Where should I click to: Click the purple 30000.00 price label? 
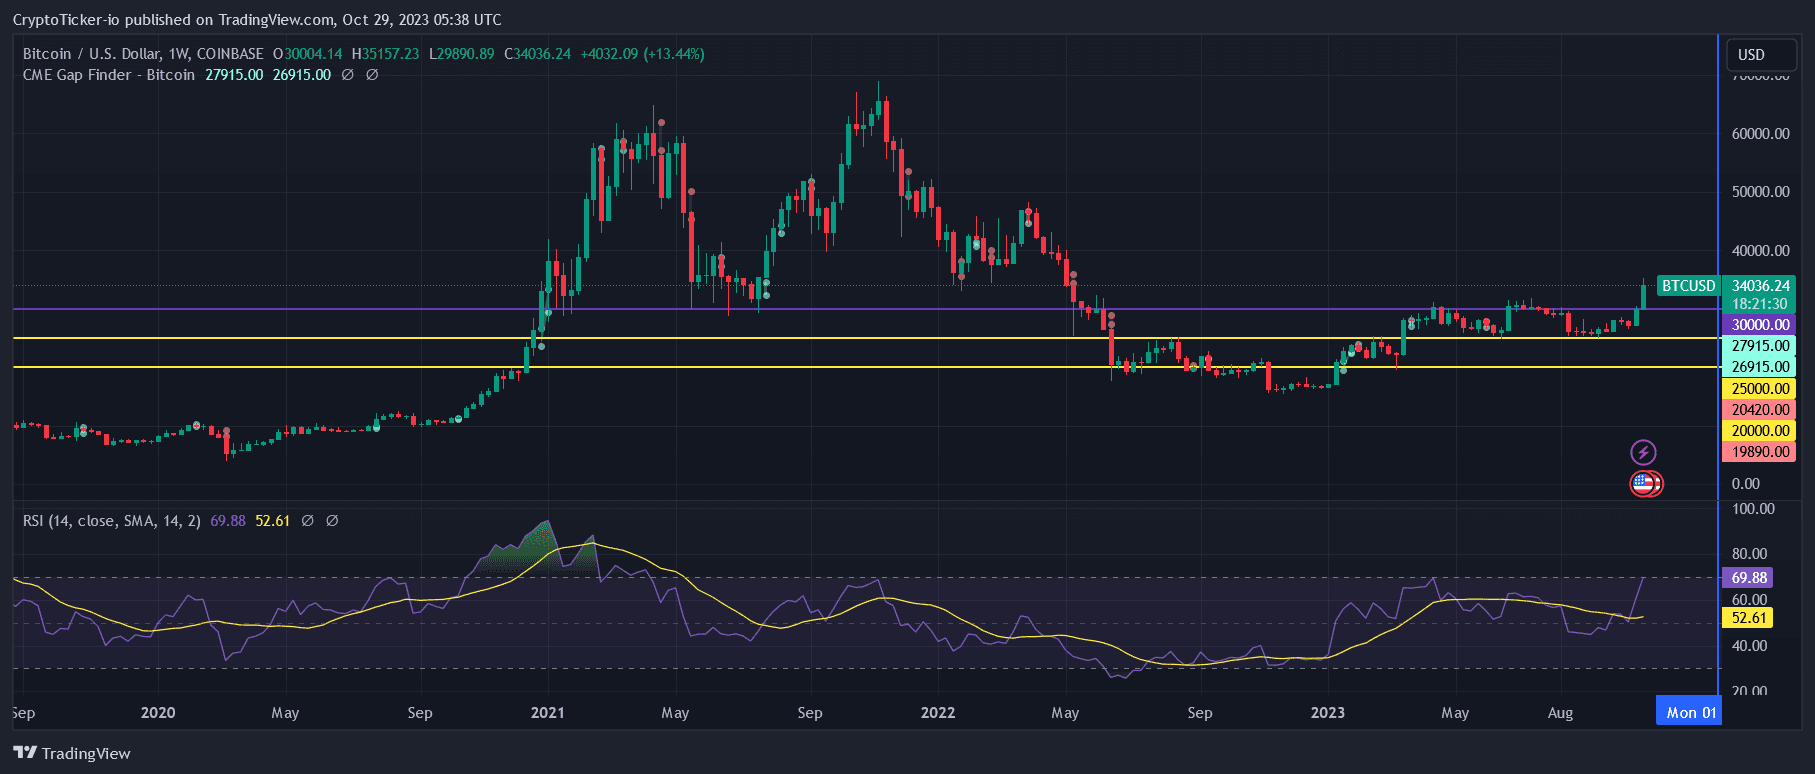pyautogui.click(x=1760, y=325)
